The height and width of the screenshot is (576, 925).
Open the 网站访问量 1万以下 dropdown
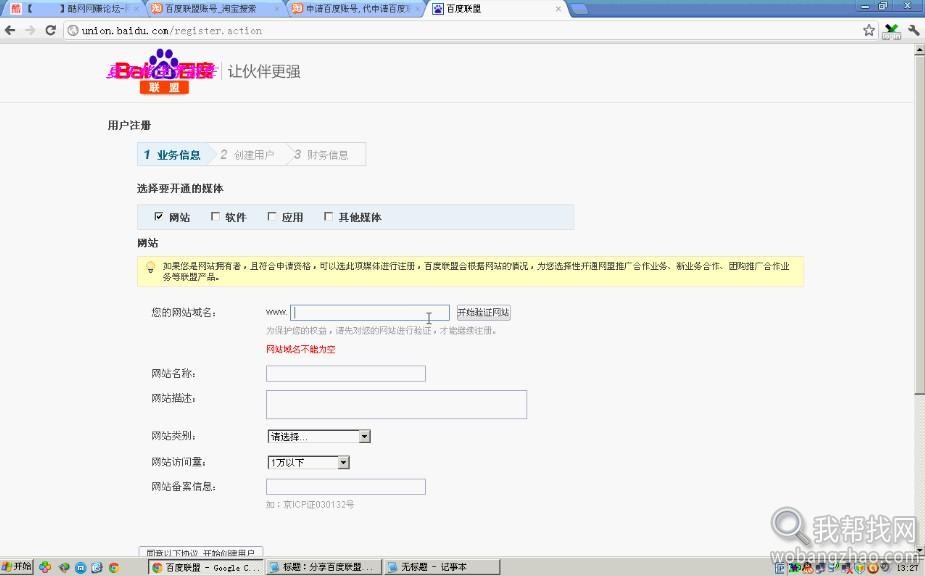pyautogui.click(x=309, y=463)
